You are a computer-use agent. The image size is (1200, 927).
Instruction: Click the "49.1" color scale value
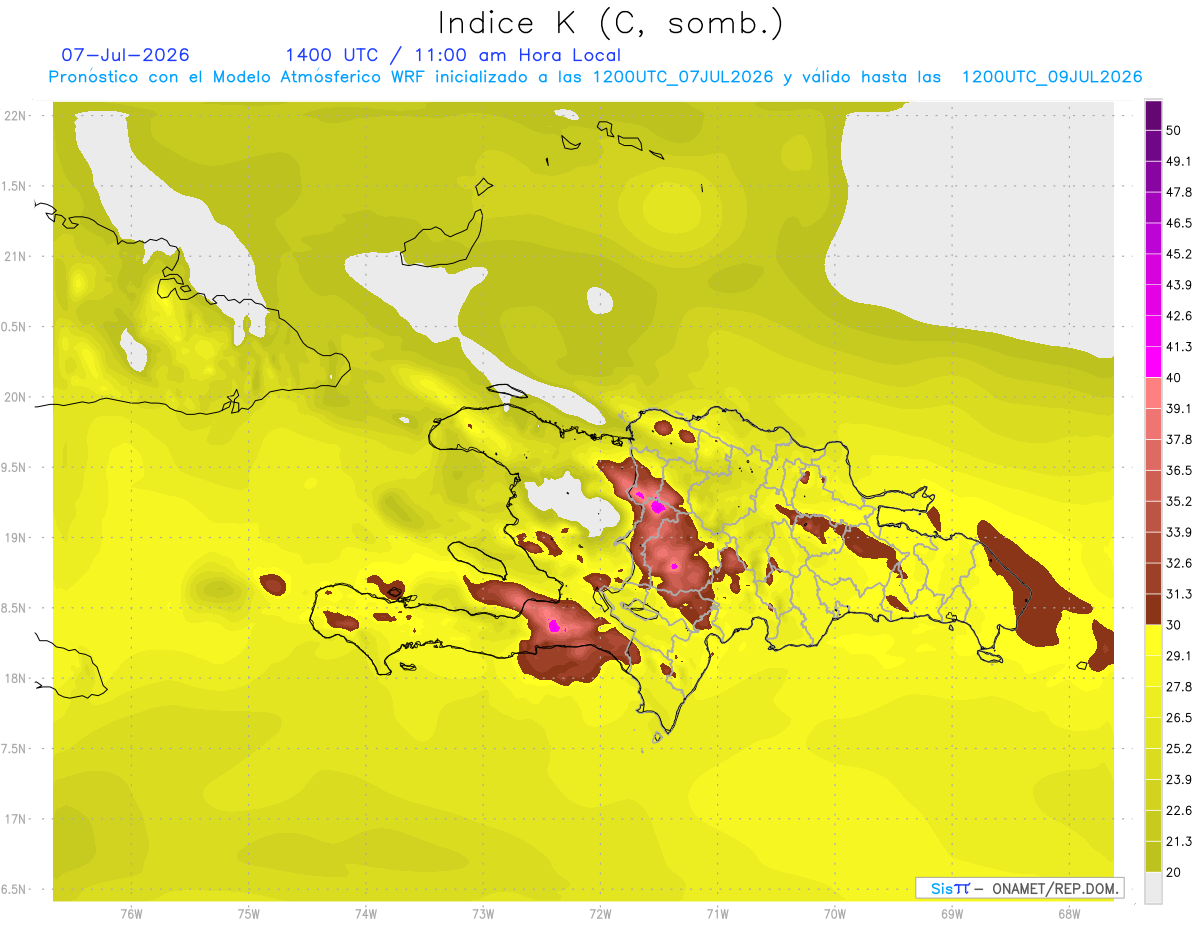point(1179,161)
